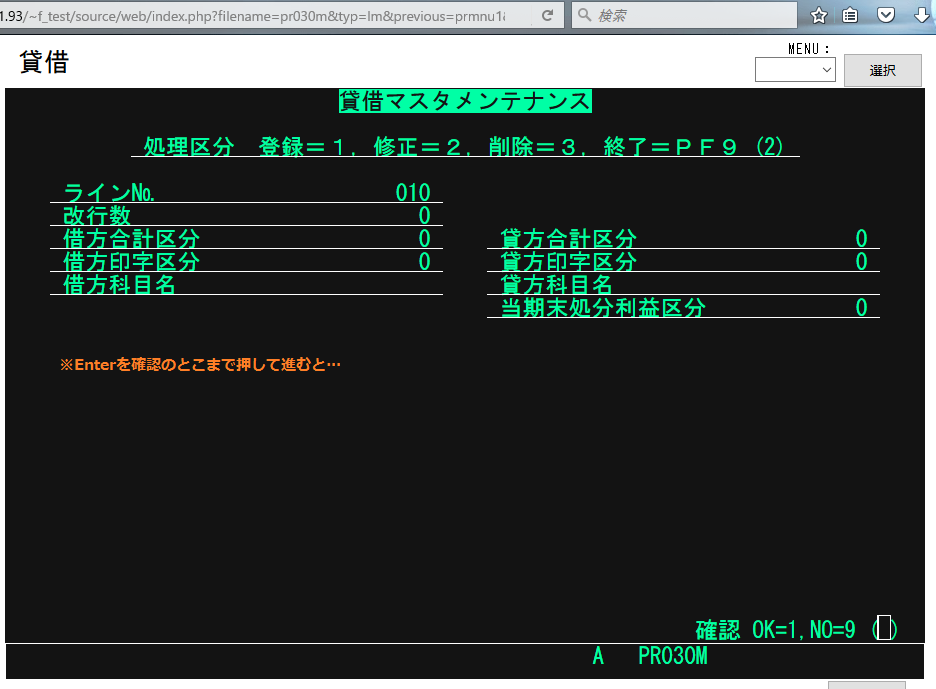936x689 pixels.
Task: Click the bookmark star icon
Action: tap(819, 15)
